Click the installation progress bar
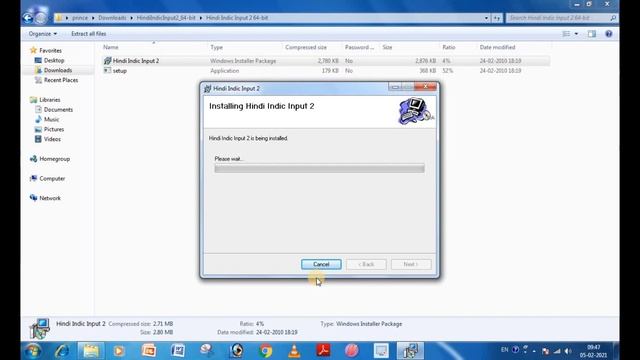 tap(319, 168)
